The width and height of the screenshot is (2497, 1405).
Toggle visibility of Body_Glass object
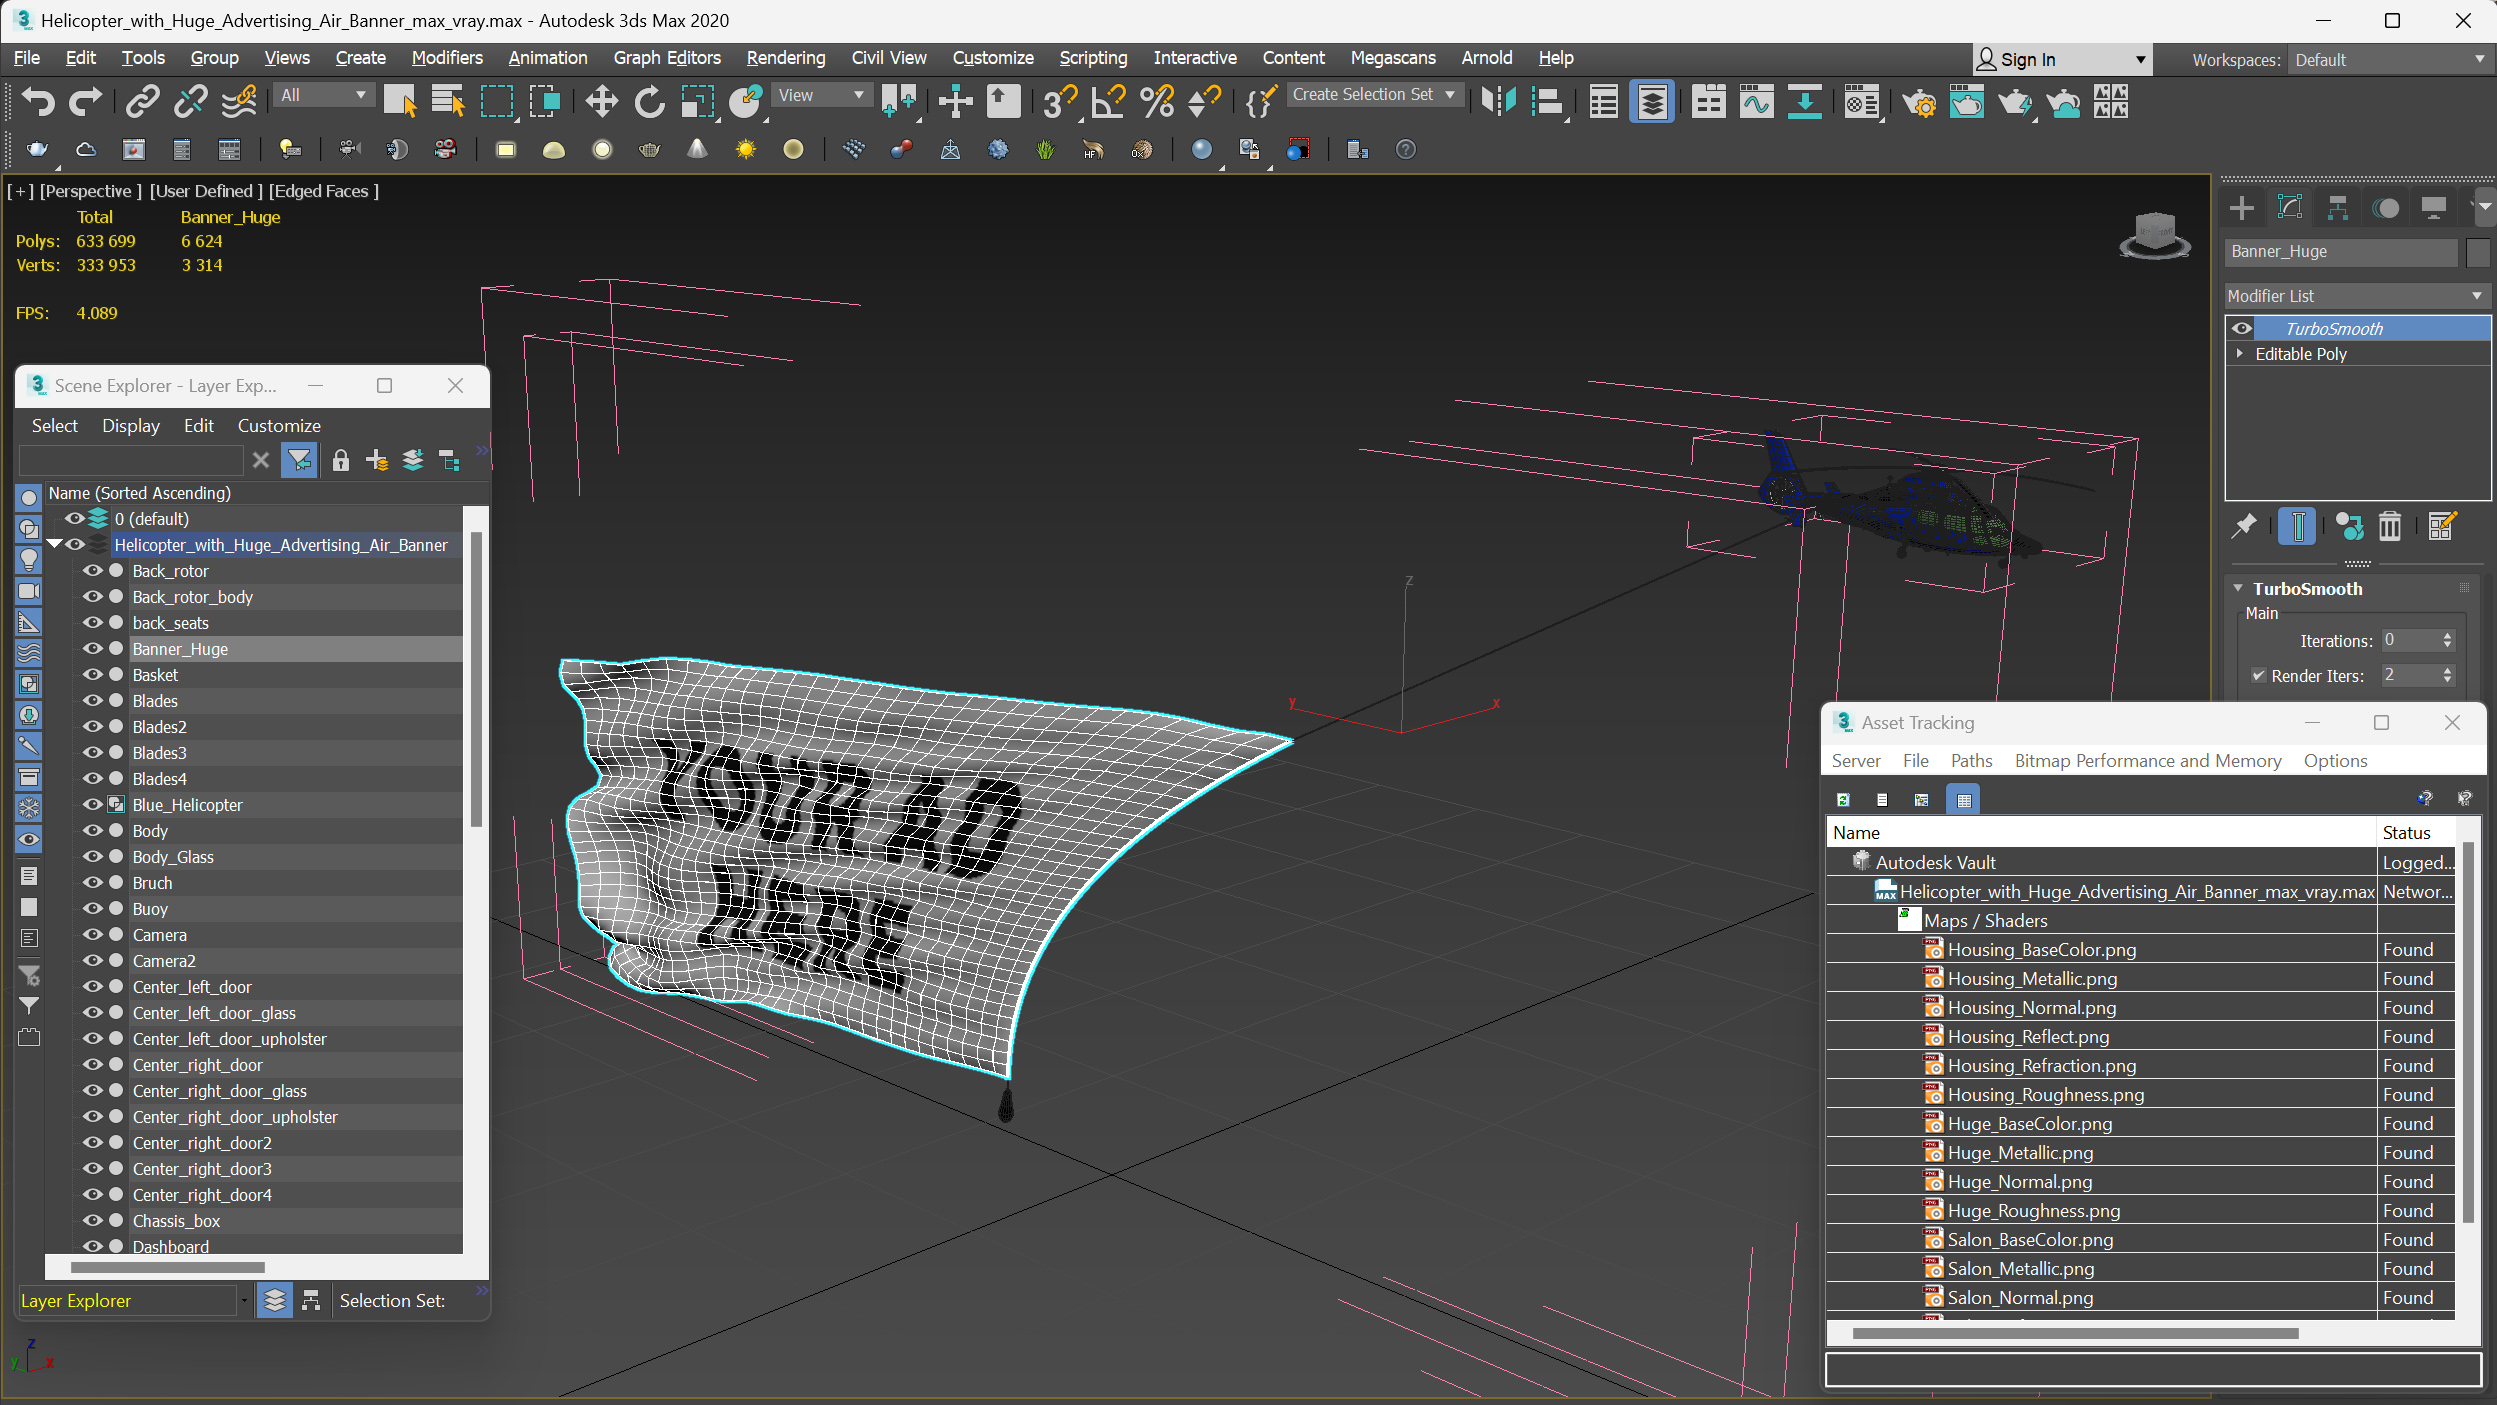(93, 857)
